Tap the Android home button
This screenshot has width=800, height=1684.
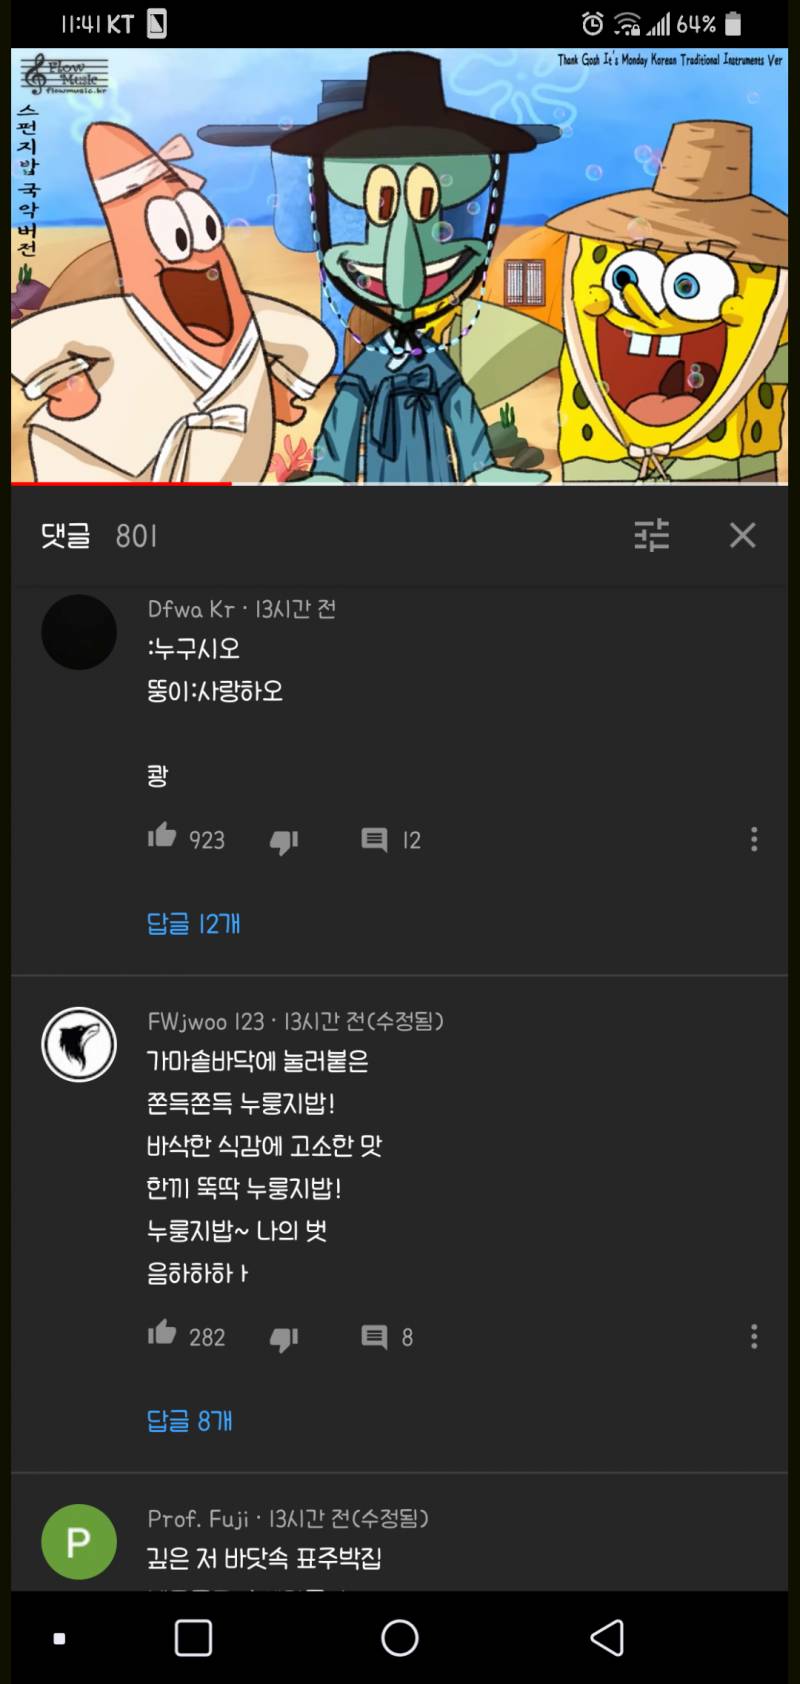(400, 1638)
